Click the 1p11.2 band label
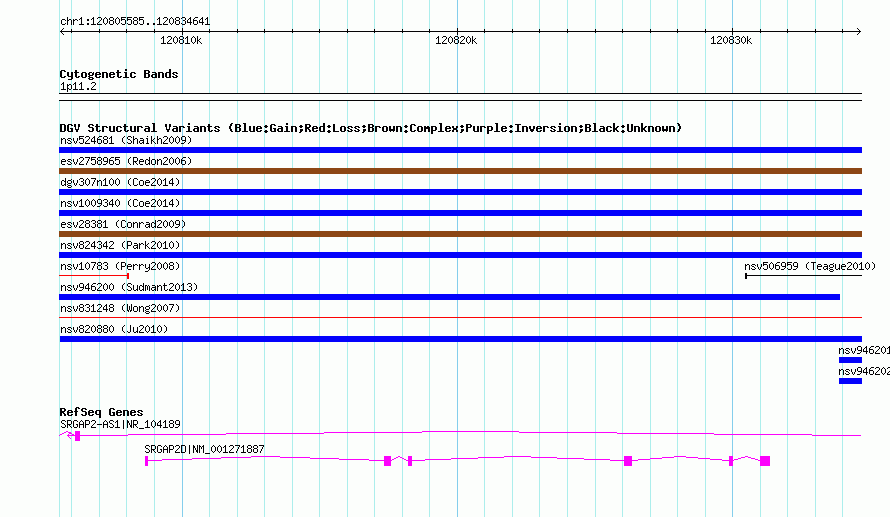This screenshot has height=517, width=890. 78,86
